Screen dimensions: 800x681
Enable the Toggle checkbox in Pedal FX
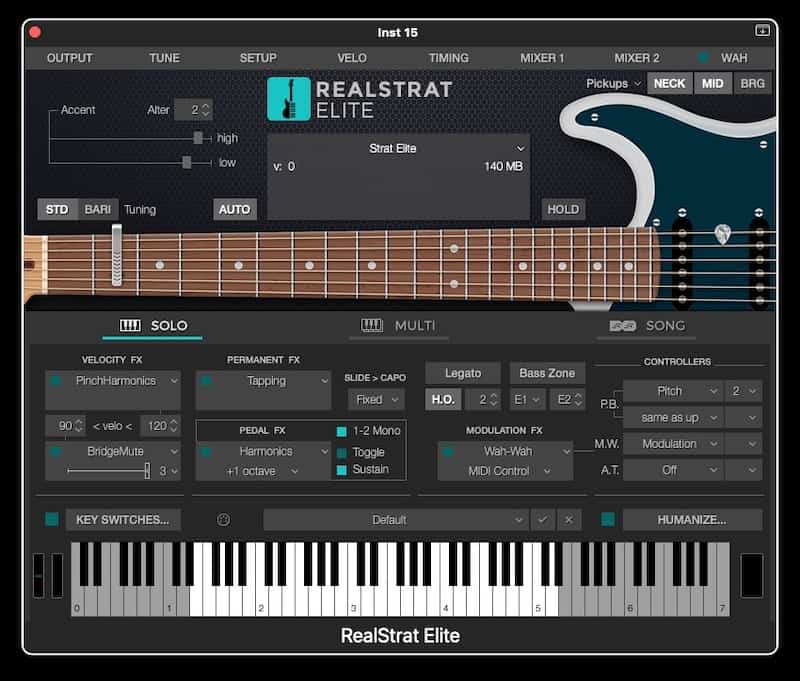[342, 452]
